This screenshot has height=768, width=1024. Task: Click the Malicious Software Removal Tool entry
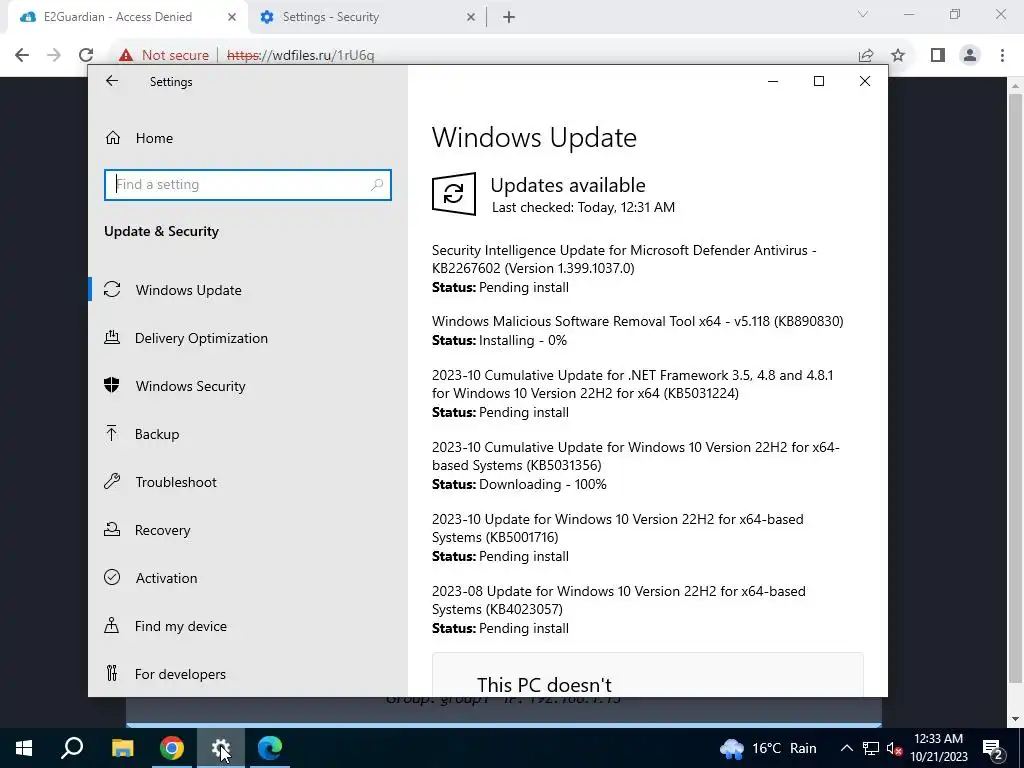[x=637, y=321]
